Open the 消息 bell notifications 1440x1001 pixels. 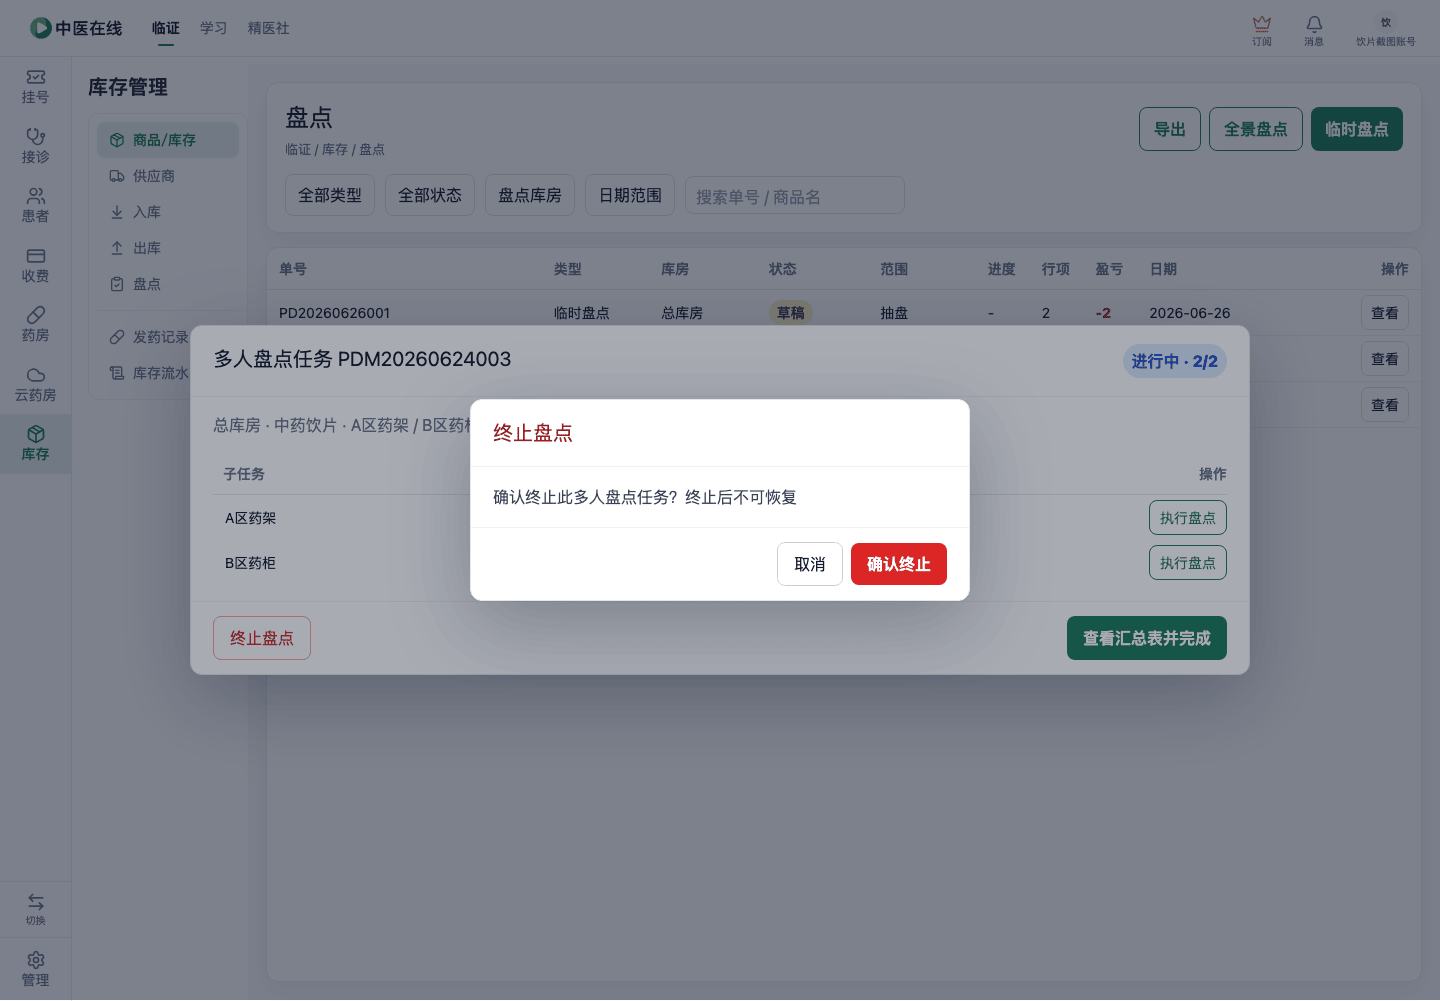point(1314,23)
